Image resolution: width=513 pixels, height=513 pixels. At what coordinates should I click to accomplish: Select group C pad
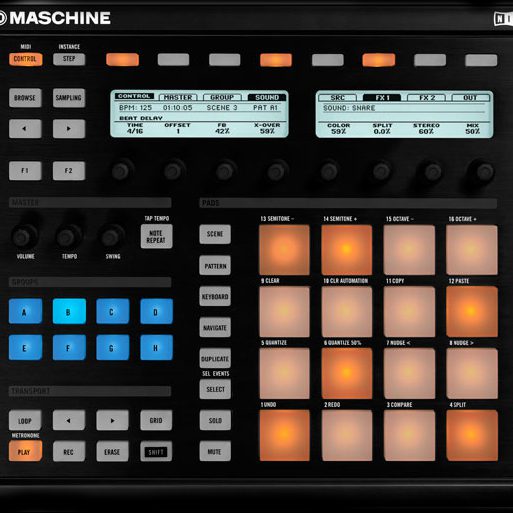click(x=113, y=311)
